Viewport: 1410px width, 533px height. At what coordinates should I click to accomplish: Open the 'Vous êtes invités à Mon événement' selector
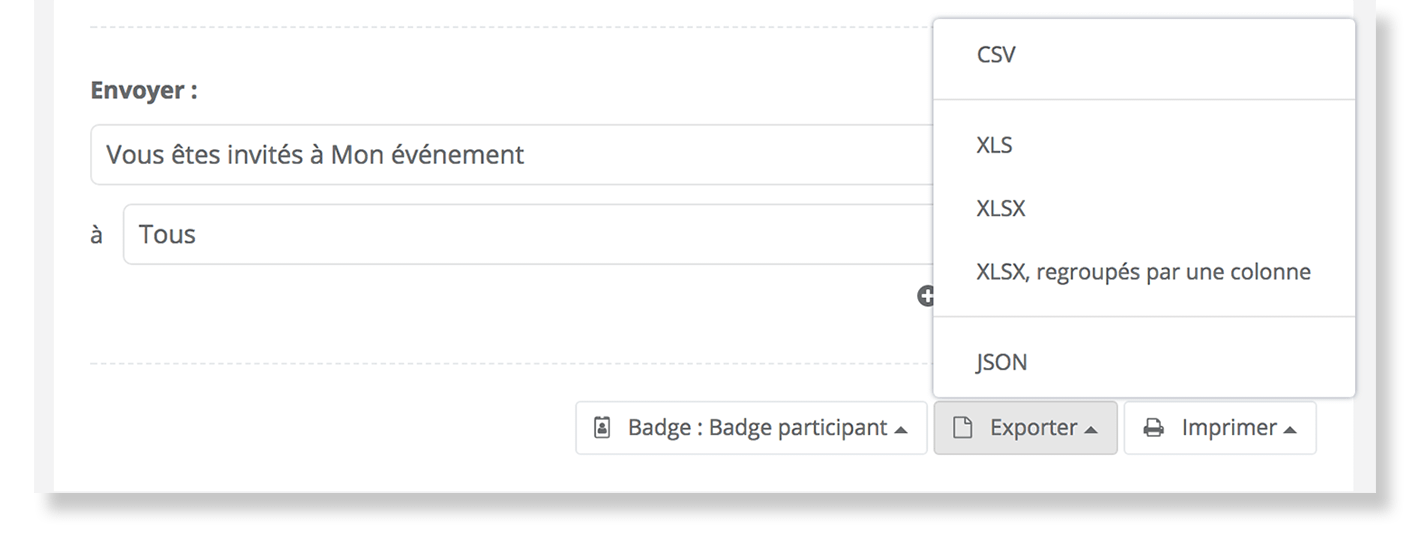click(x=512, y=155)
